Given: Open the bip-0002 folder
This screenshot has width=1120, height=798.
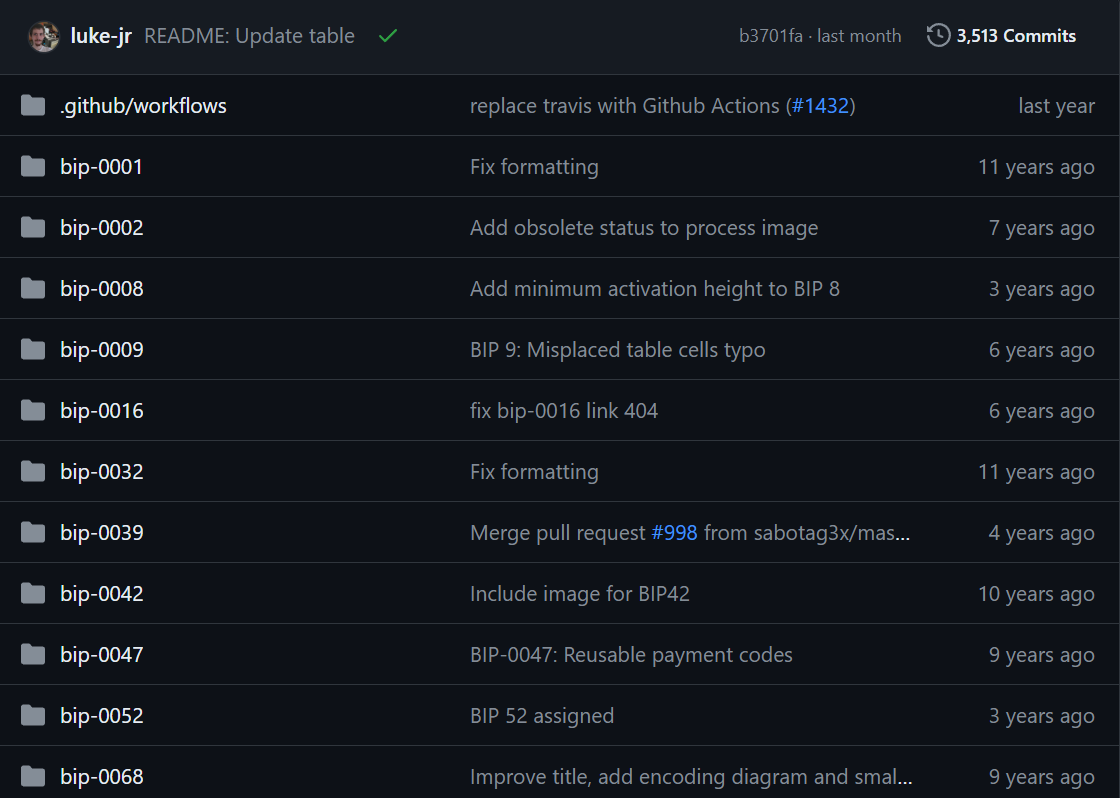Looking at the screenshot, I should tap(102, 228).
